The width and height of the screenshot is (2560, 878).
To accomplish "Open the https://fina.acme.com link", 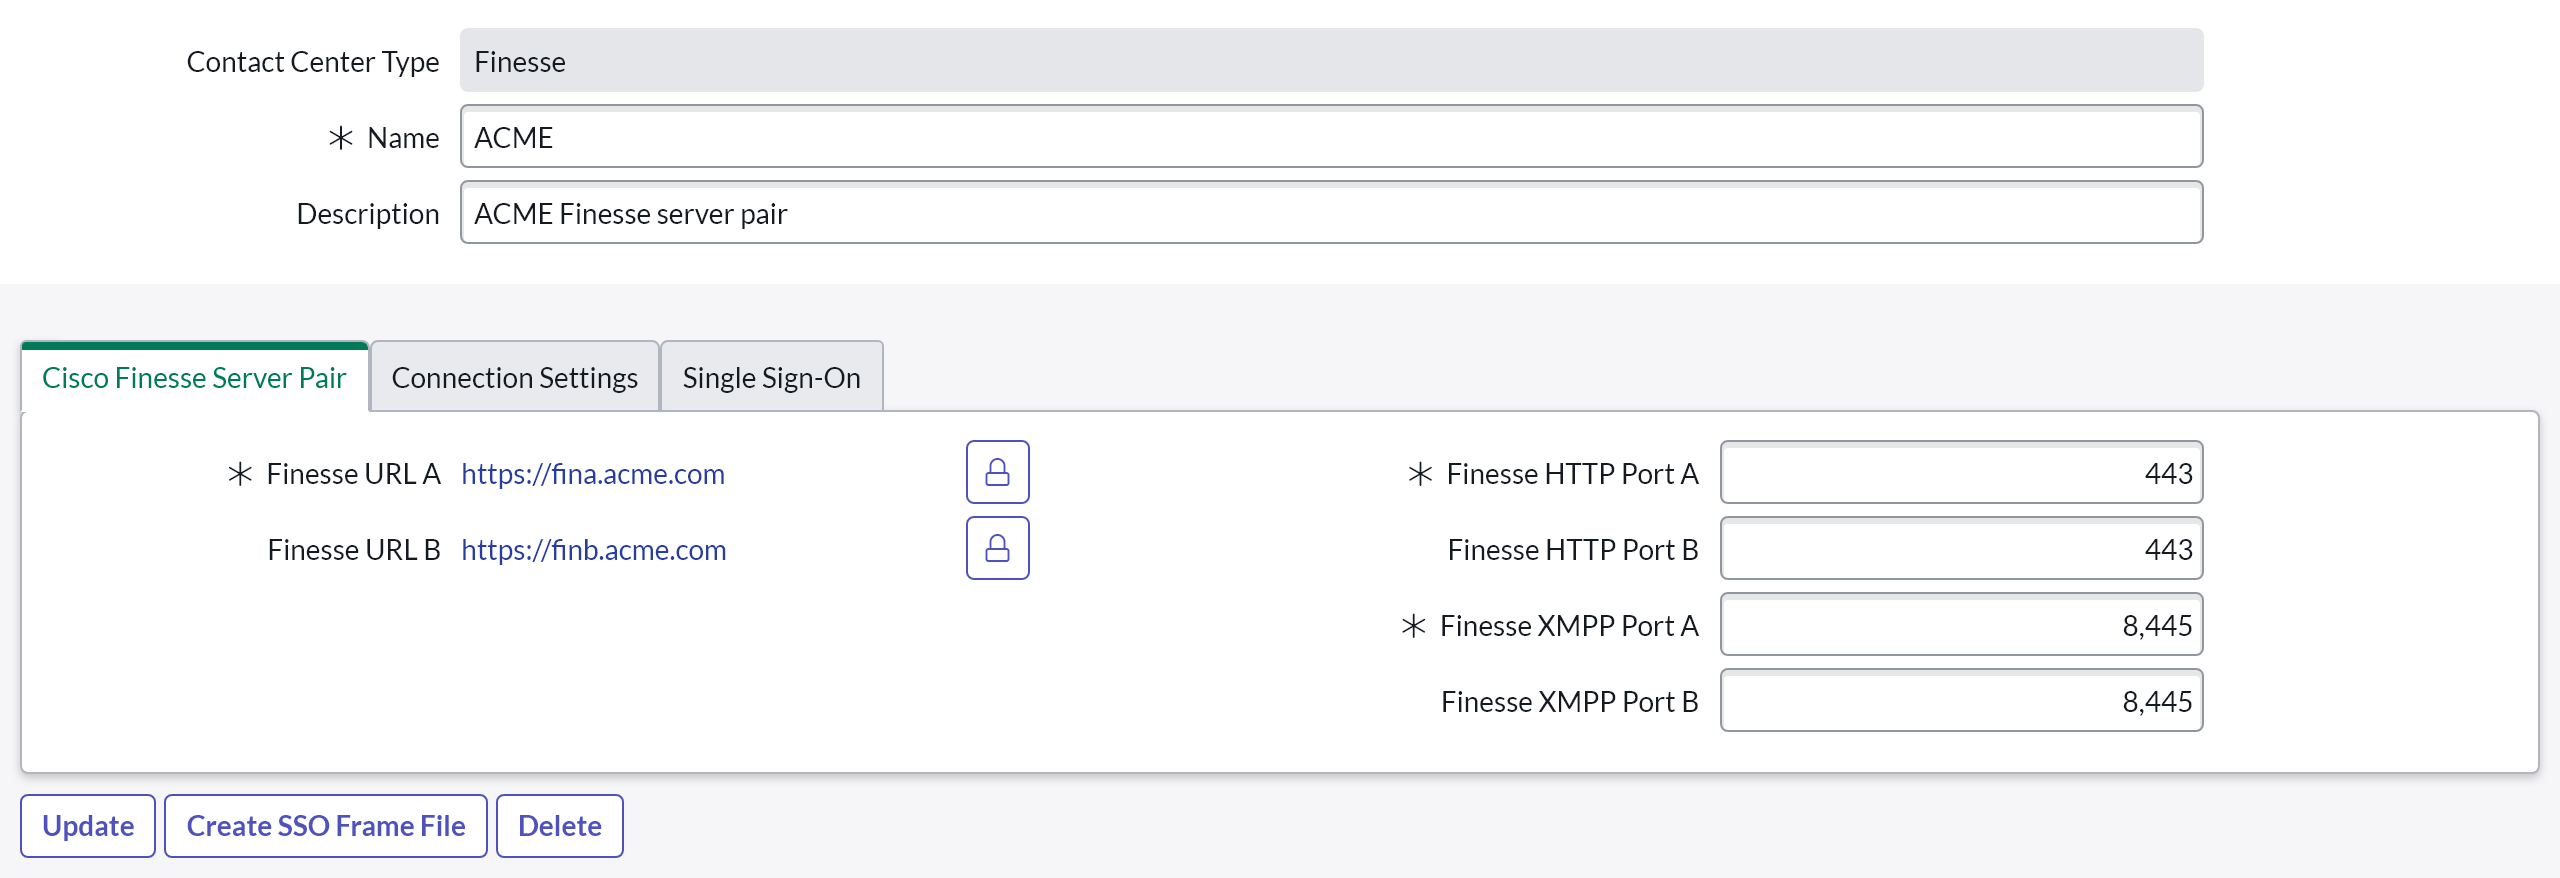I will [x=592, y=474].
